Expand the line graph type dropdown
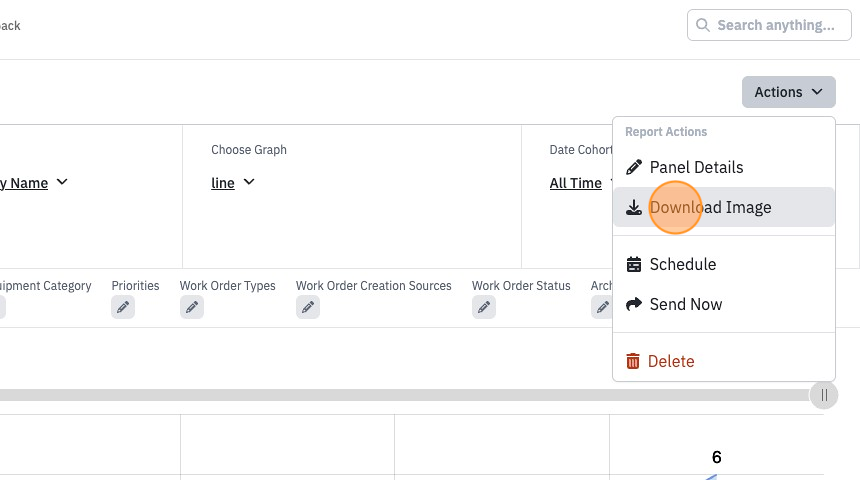Screen dimensions: 860x480 (x=233, y=183)
